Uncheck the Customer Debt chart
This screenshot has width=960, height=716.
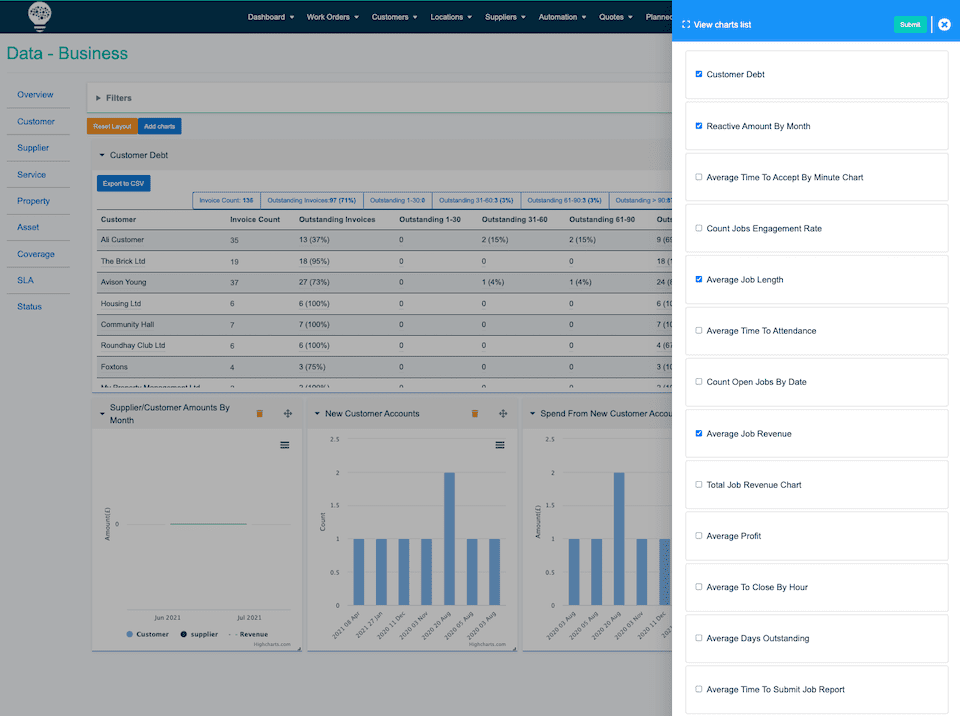pyautogui.click(x=698, y=73)
